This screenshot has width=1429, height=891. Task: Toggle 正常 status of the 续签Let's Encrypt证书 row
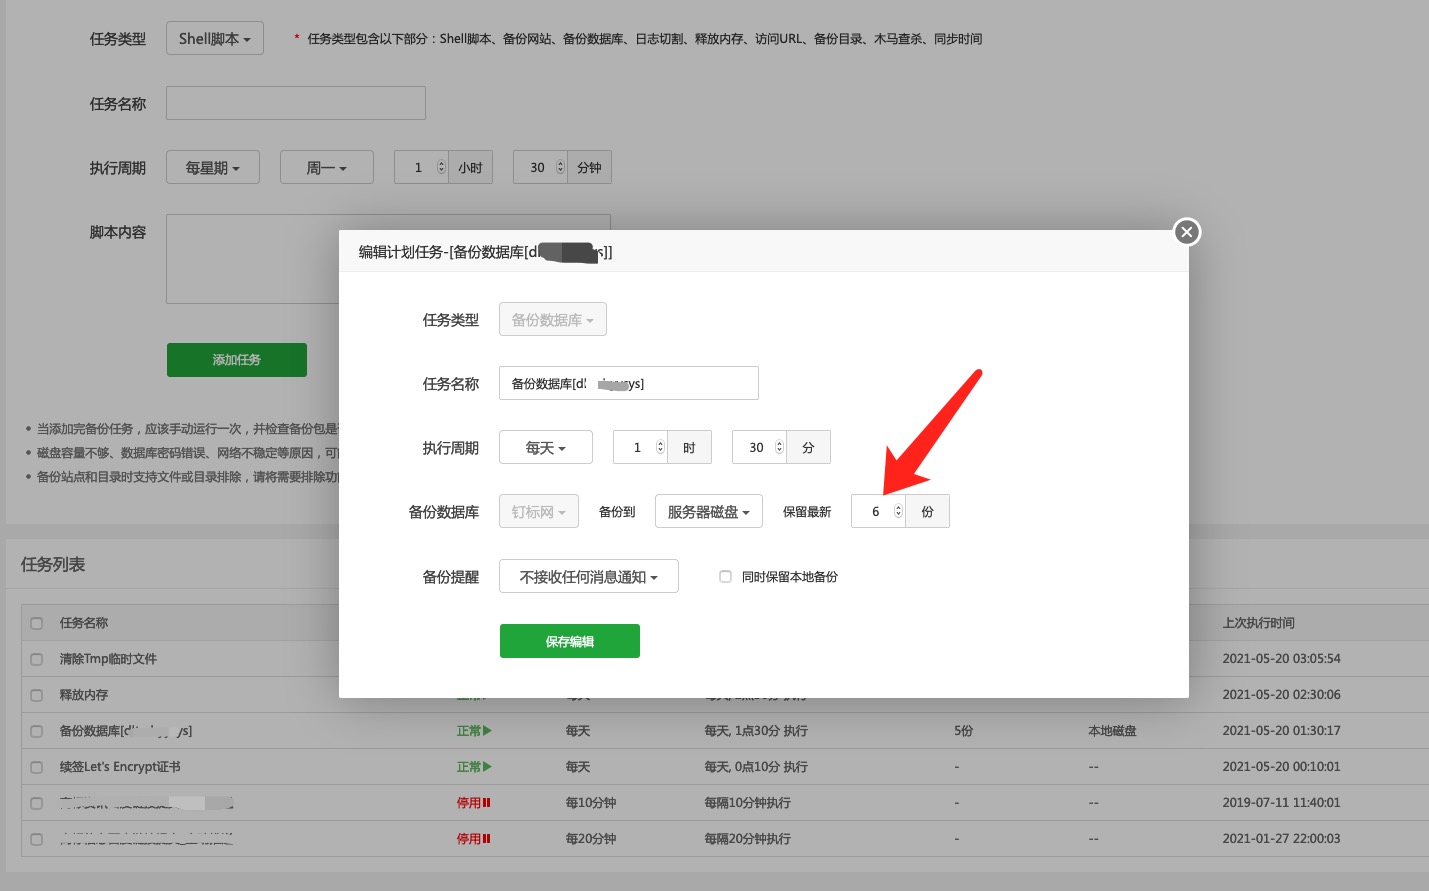[x=474, y=767]
